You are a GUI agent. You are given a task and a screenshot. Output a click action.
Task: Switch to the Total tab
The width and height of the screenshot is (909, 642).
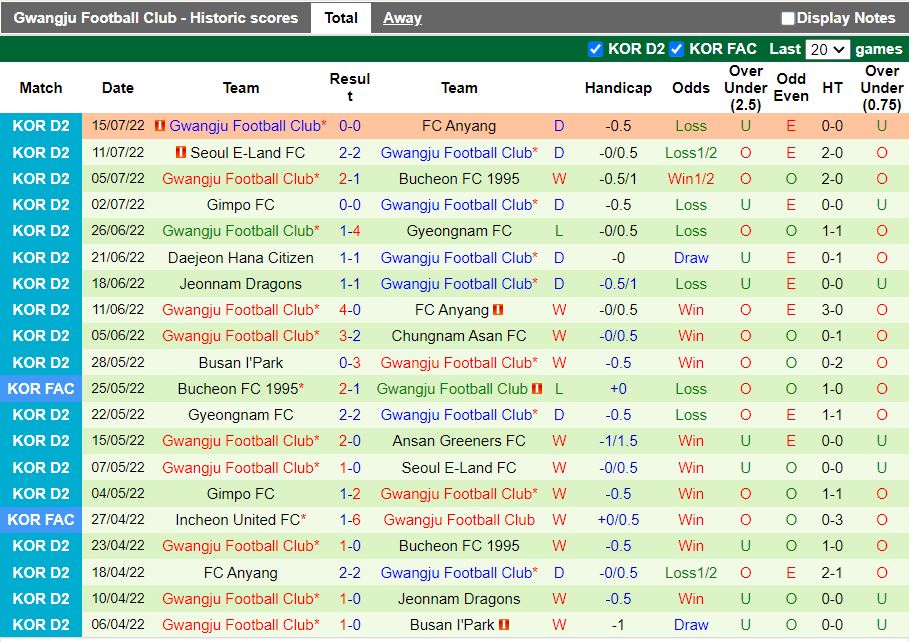coord(341,18)
